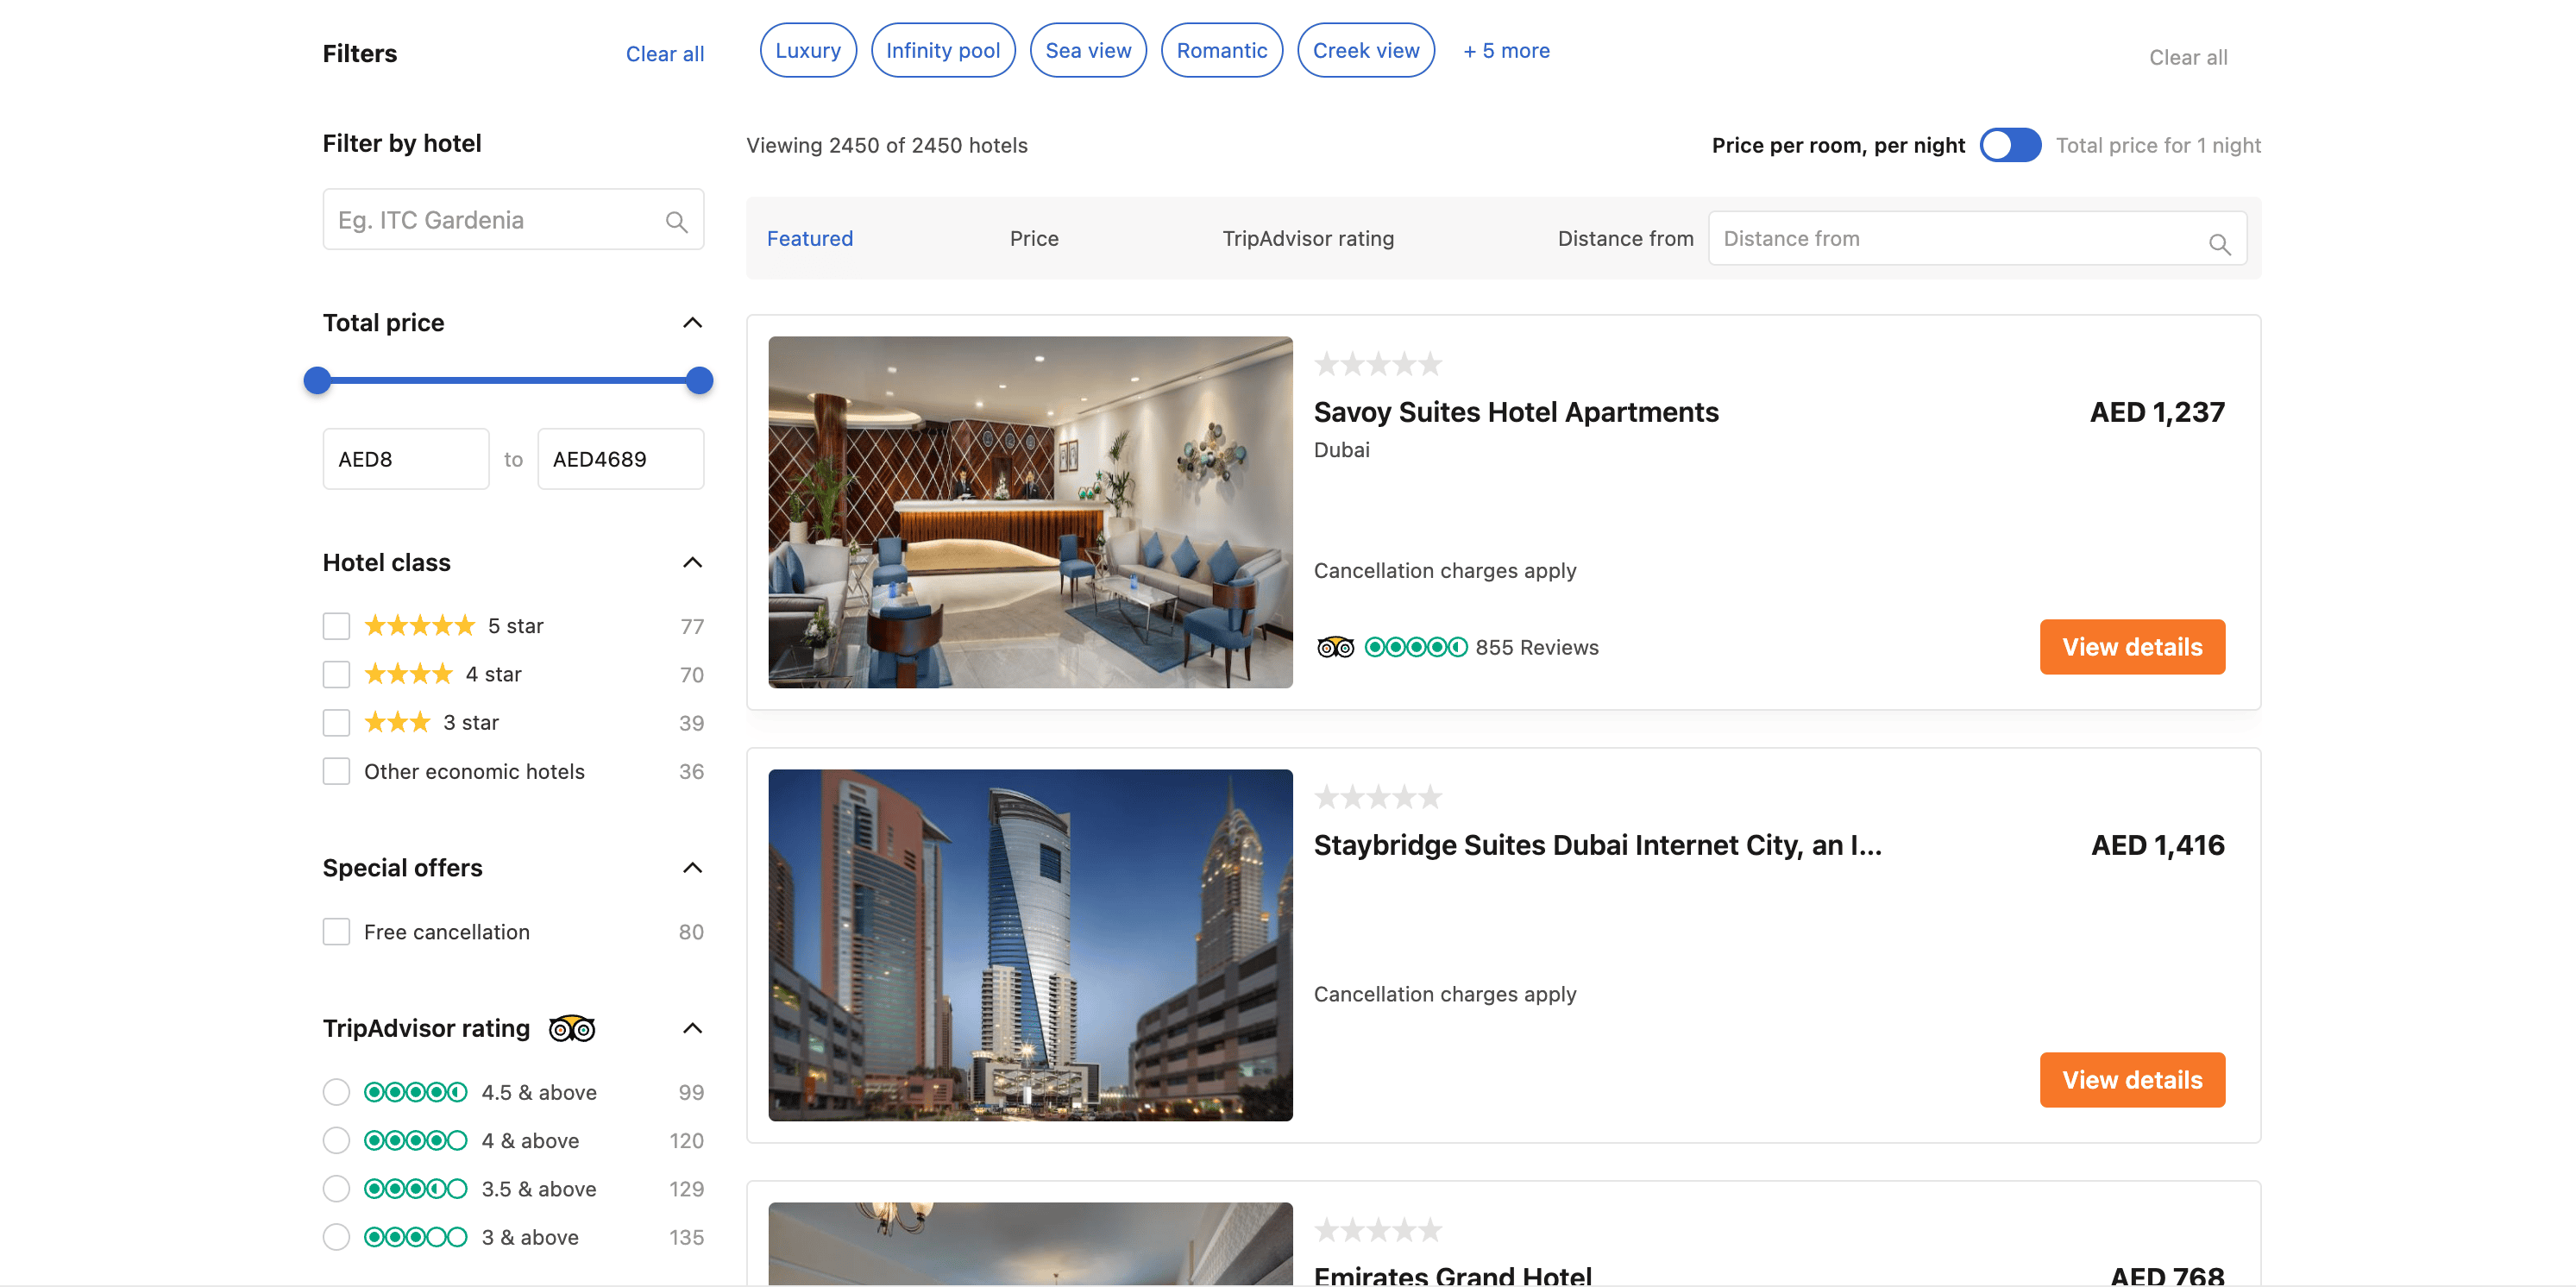
Task: Click the AED 1,416 price
Action: coord(2158,845)
